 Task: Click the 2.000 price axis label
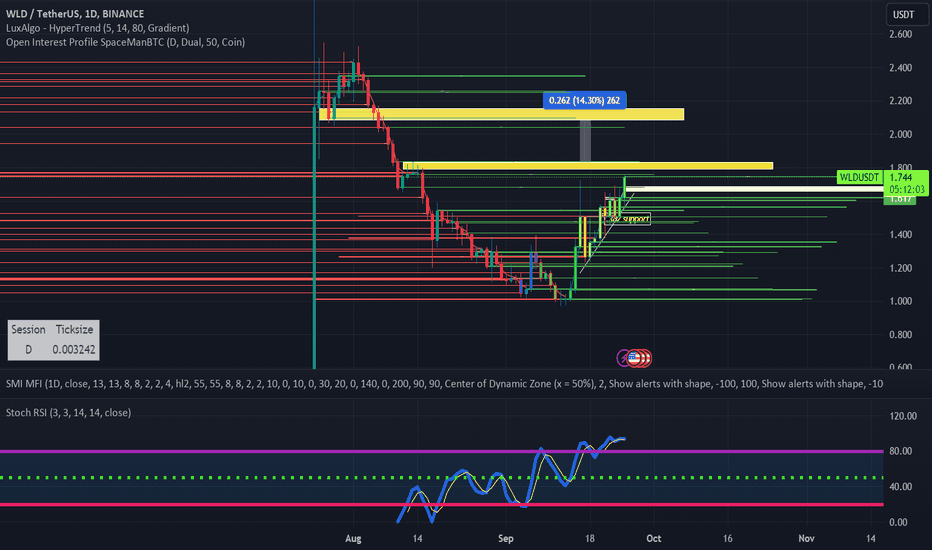tap(900, 134)
